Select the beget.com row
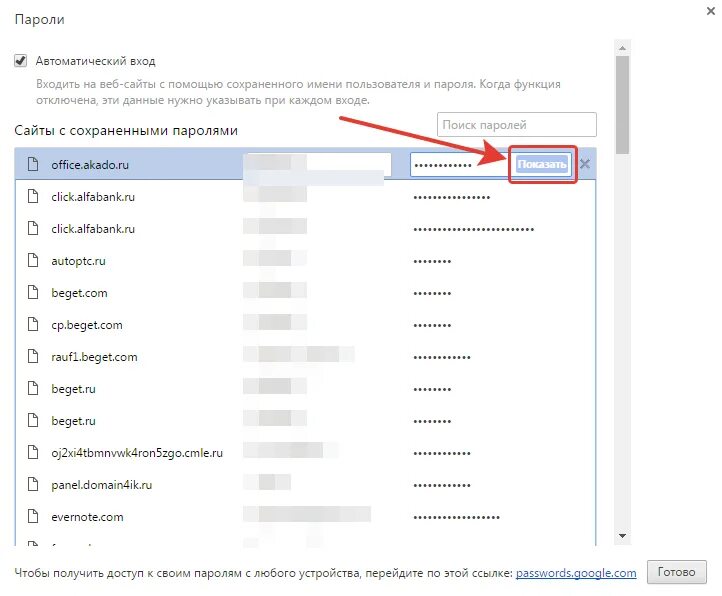Image resolution: width=722 pixels, height=596 pixels. (305, 293)
